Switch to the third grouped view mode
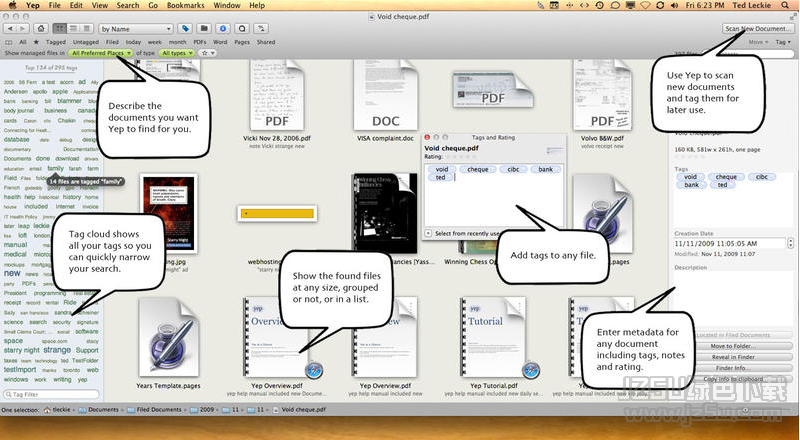The width and height of the screenshot is (800, 440). 86,29
